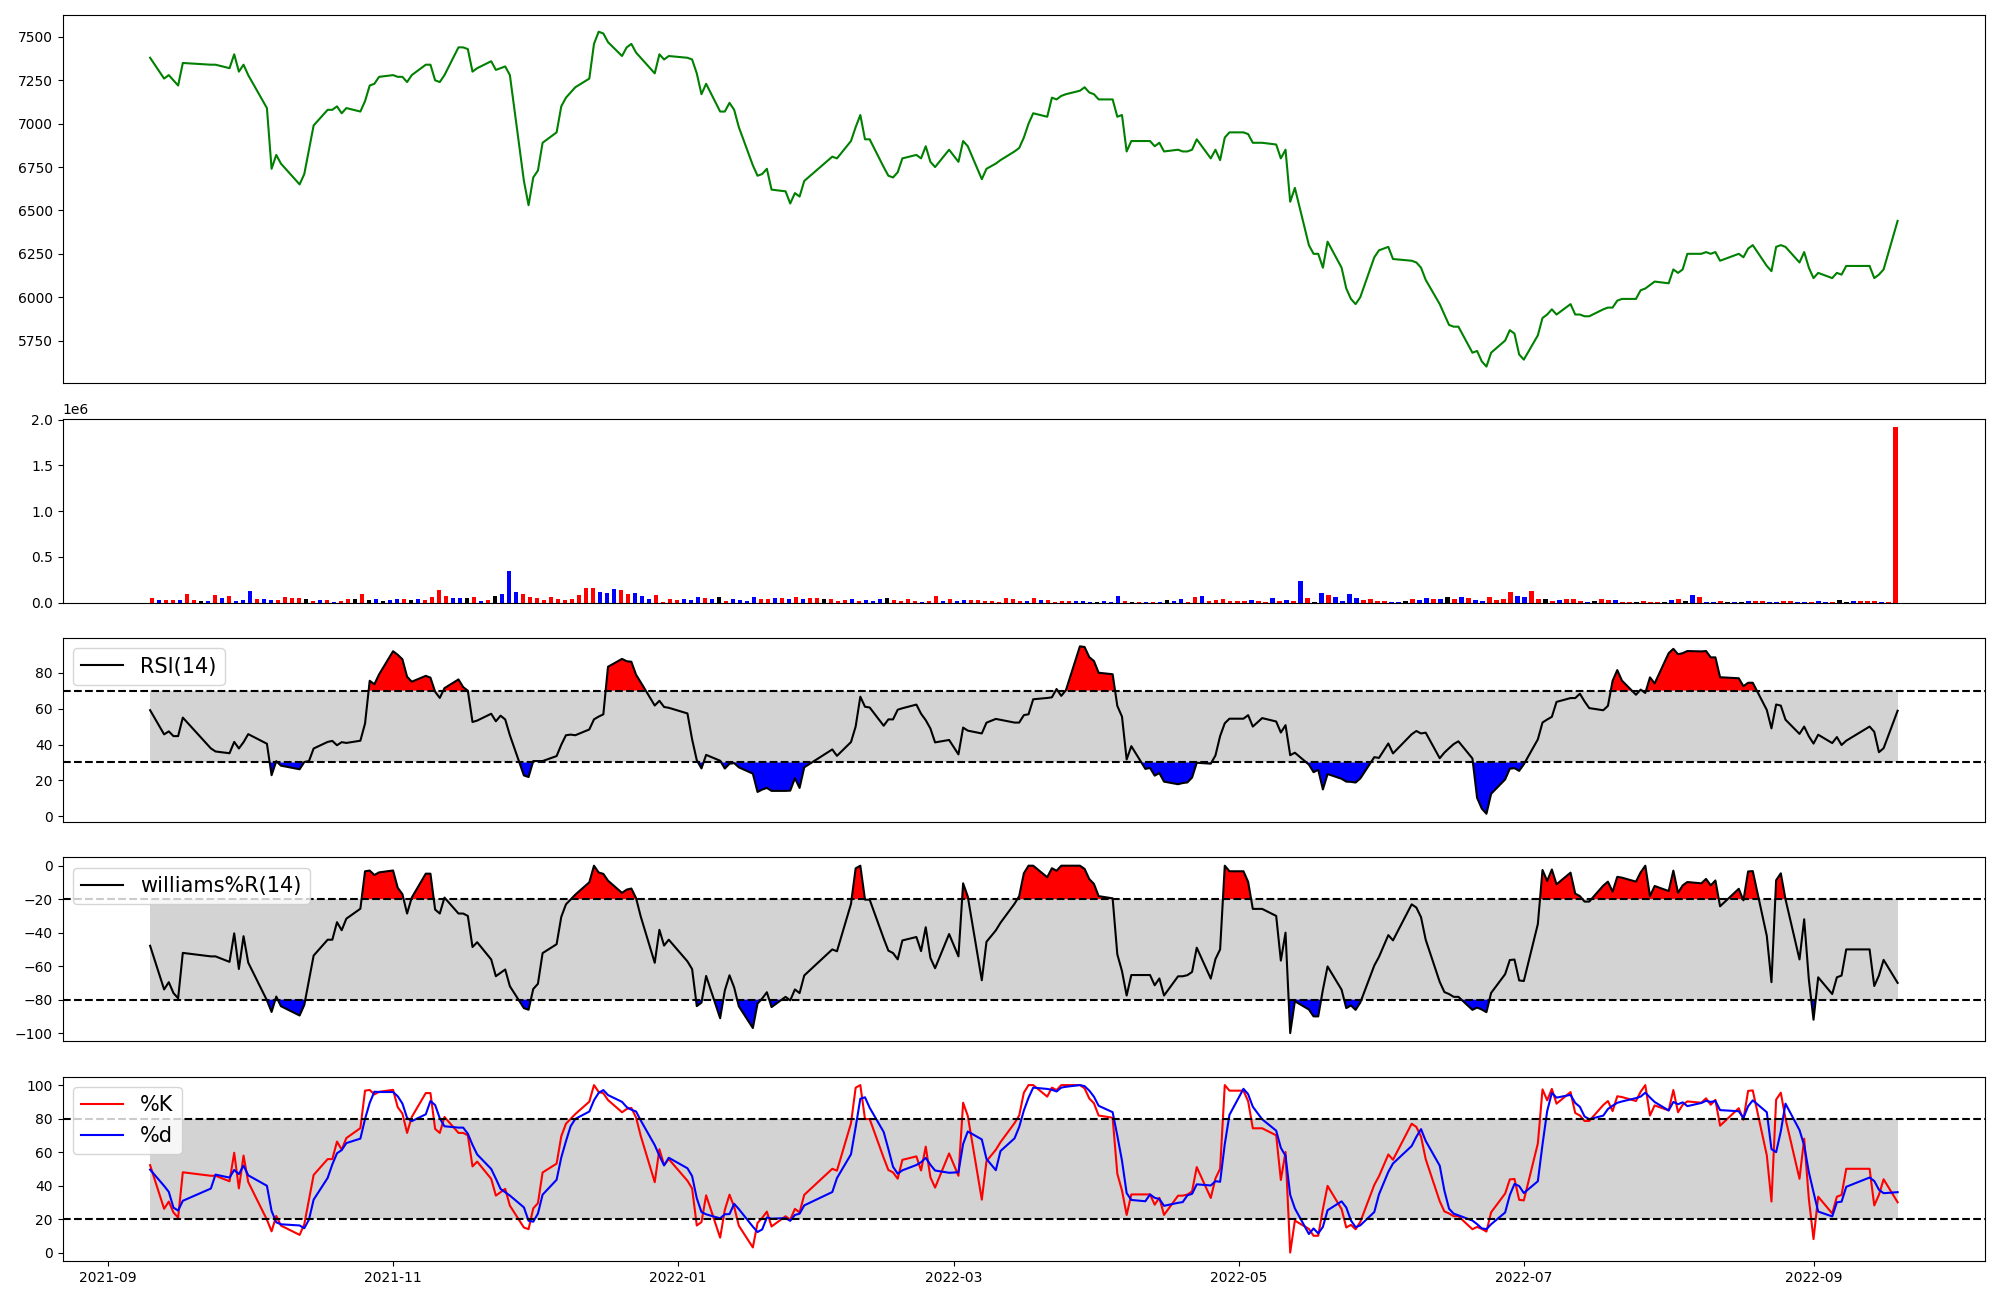Click the 2022-03 x-axis date label
The height and width of the screenshot is (1300, 2000).
click(x=954, y=1277)
